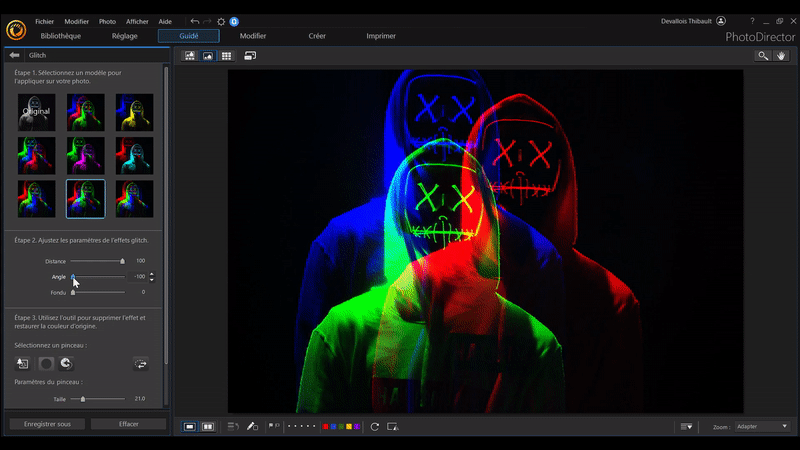Select the yellow-blue glitch preset thumbnail
This screenshot has height=450, width=800.
point(134,112)
